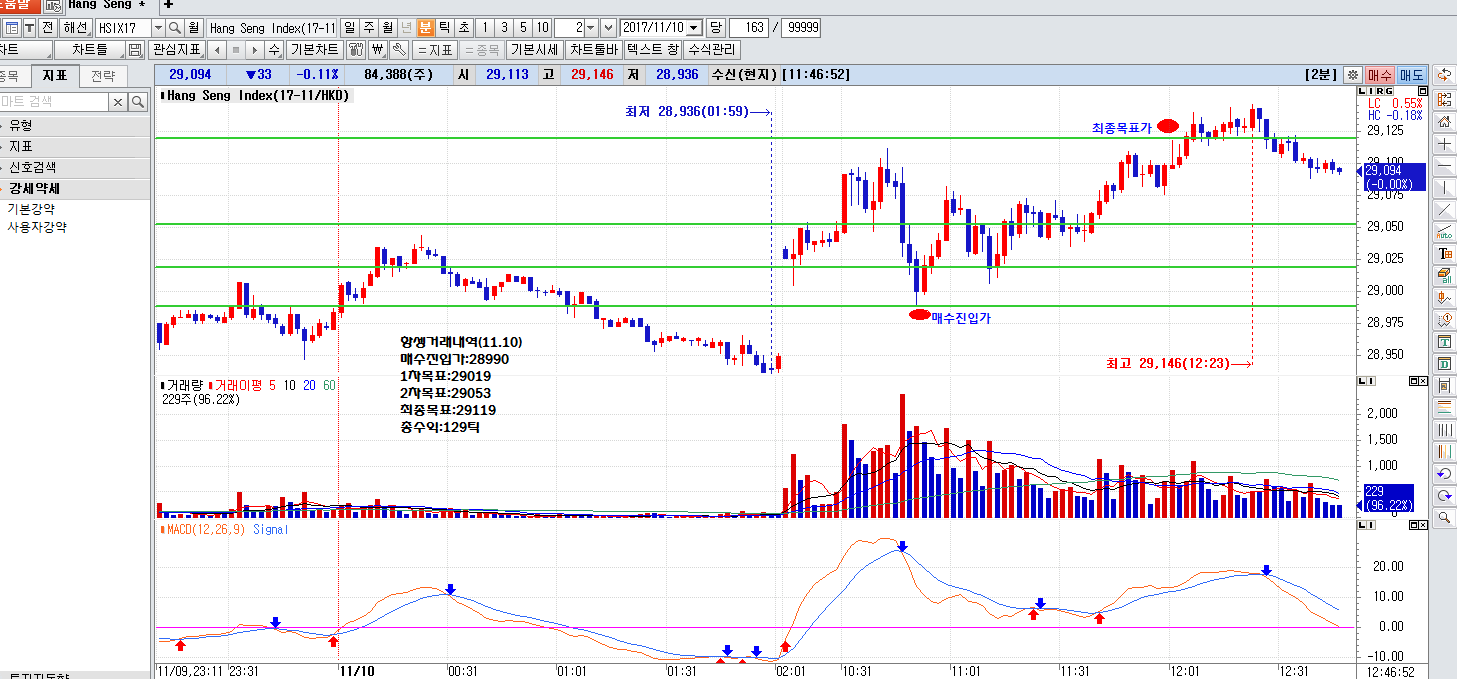This screenshot has height=679, width=1457.
Task: Click the home icon in right toolbar
Action: click(x=1444, y=121)
